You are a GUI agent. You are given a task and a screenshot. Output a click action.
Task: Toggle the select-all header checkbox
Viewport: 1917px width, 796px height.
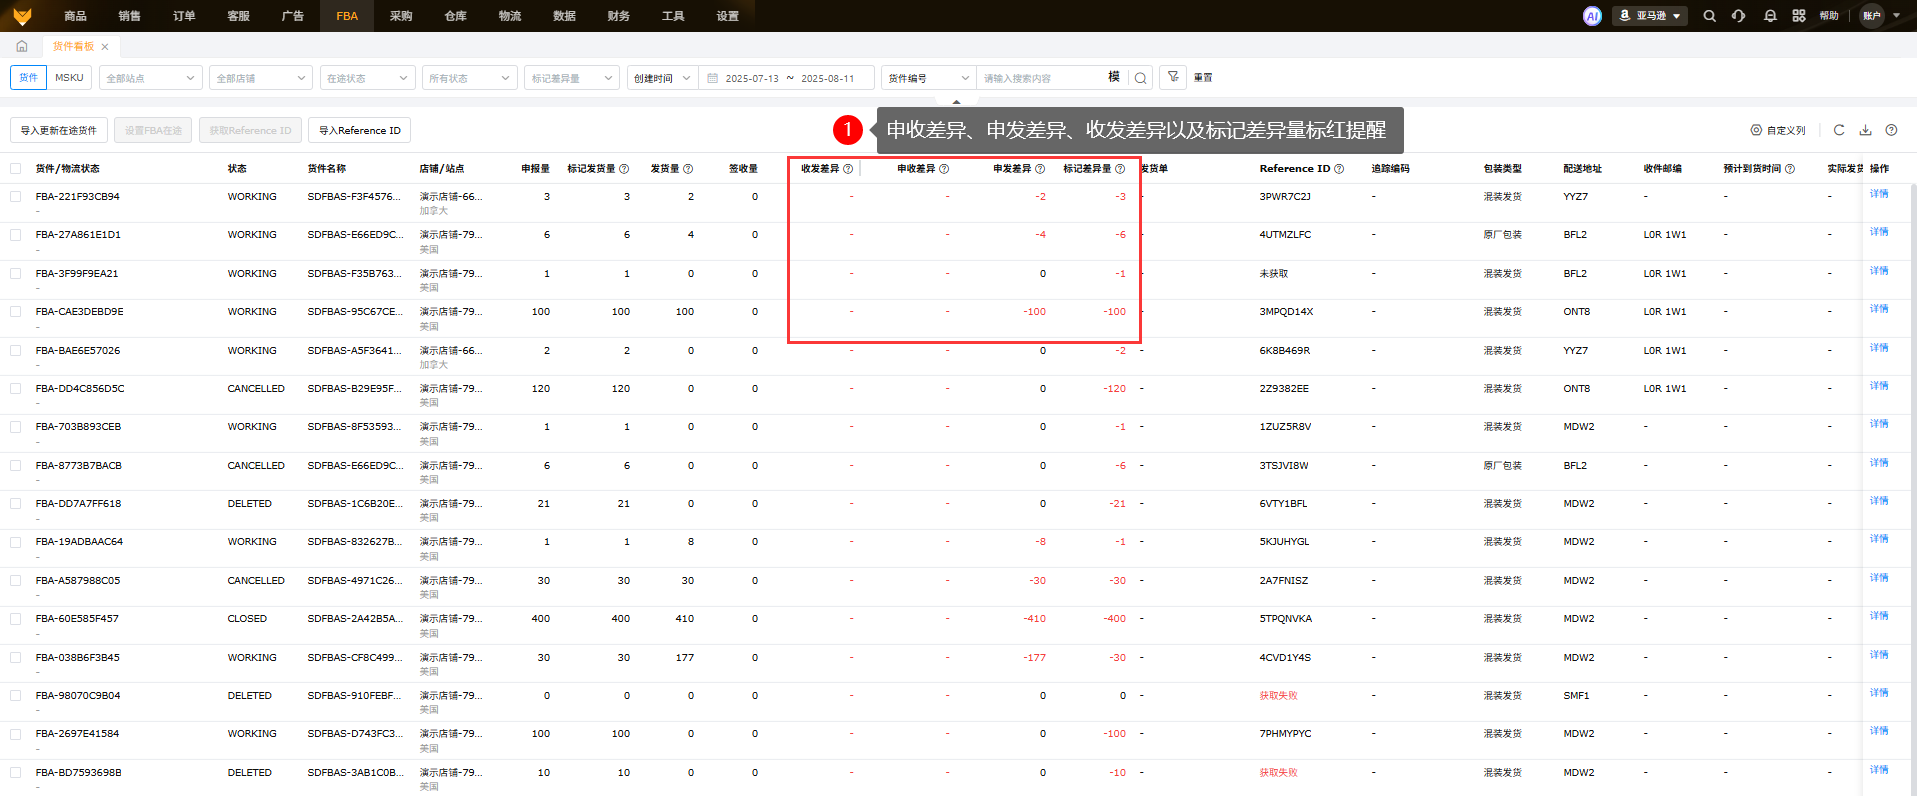[16, 169]
